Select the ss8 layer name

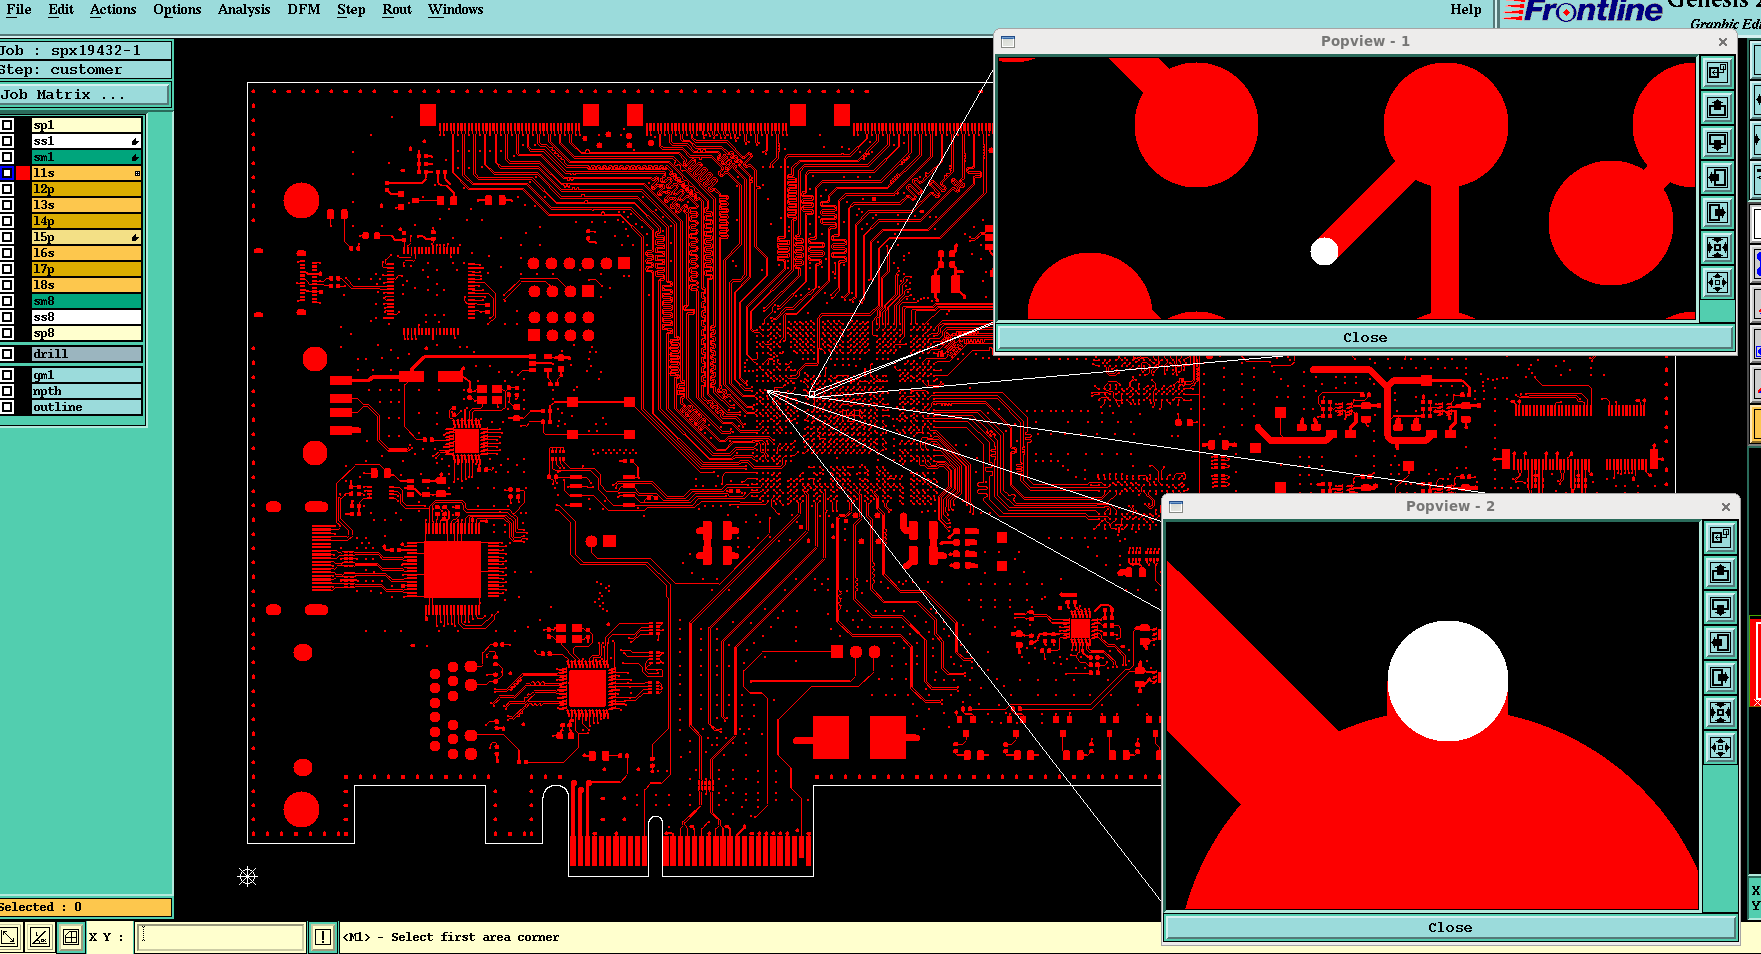pos(87,317)
